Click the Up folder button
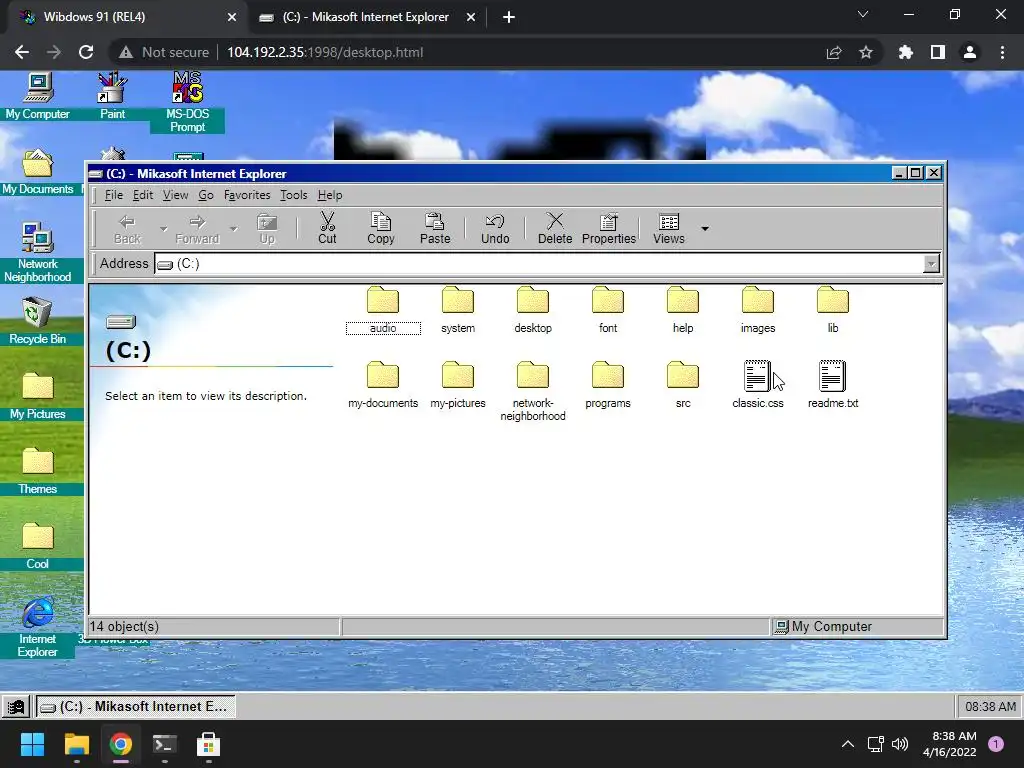This screenshot has height=768, width=1024. pos(267,228)
